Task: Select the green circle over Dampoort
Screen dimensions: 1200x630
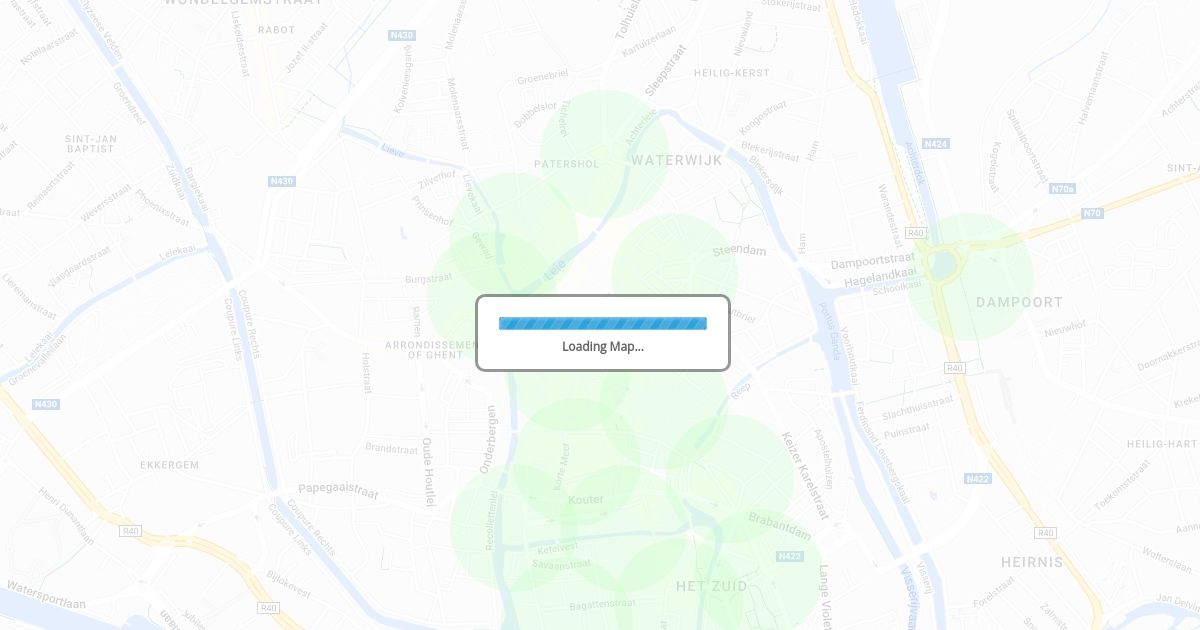Action: (x=970, y=277)
